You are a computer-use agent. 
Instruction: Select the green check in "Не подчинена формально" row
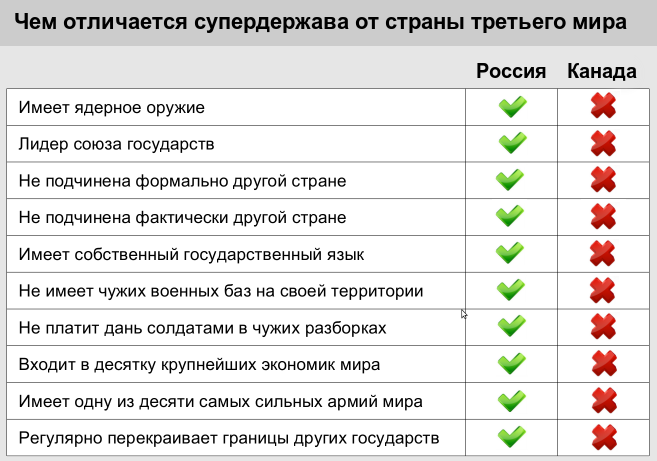[510, 180]
